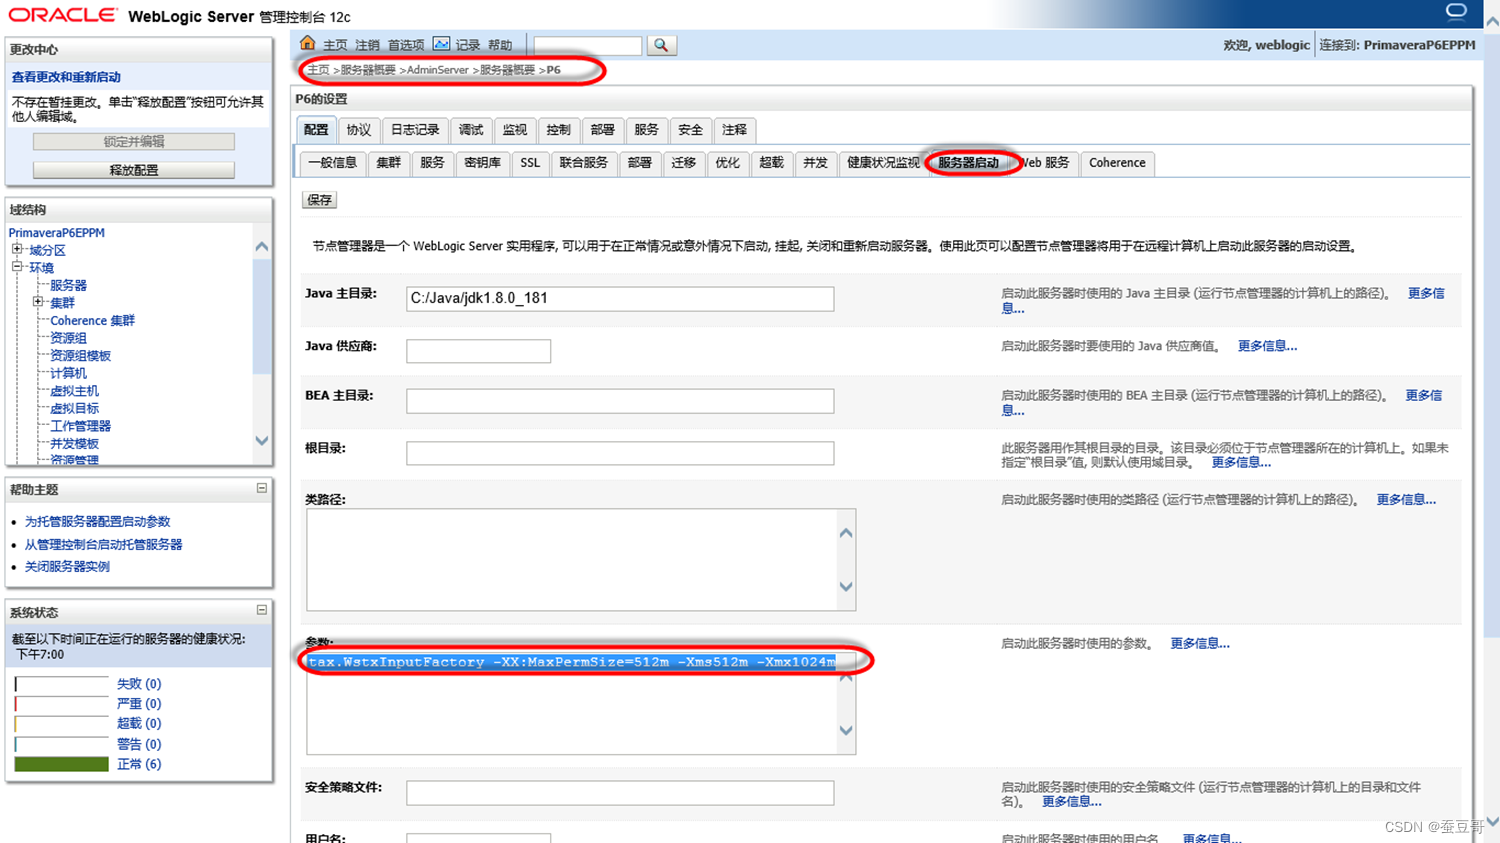Open the 配置 tab
This screenshot has height=843, width=1500.
pos(316,130)
